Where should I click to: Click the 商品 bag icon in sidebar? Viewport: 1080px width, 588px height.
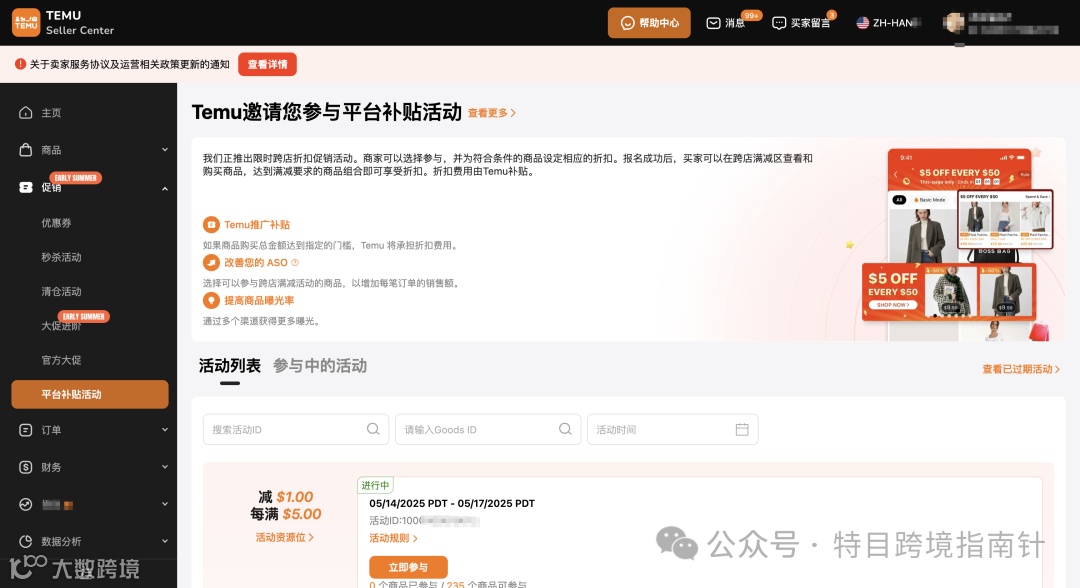(x=25, y=149)
